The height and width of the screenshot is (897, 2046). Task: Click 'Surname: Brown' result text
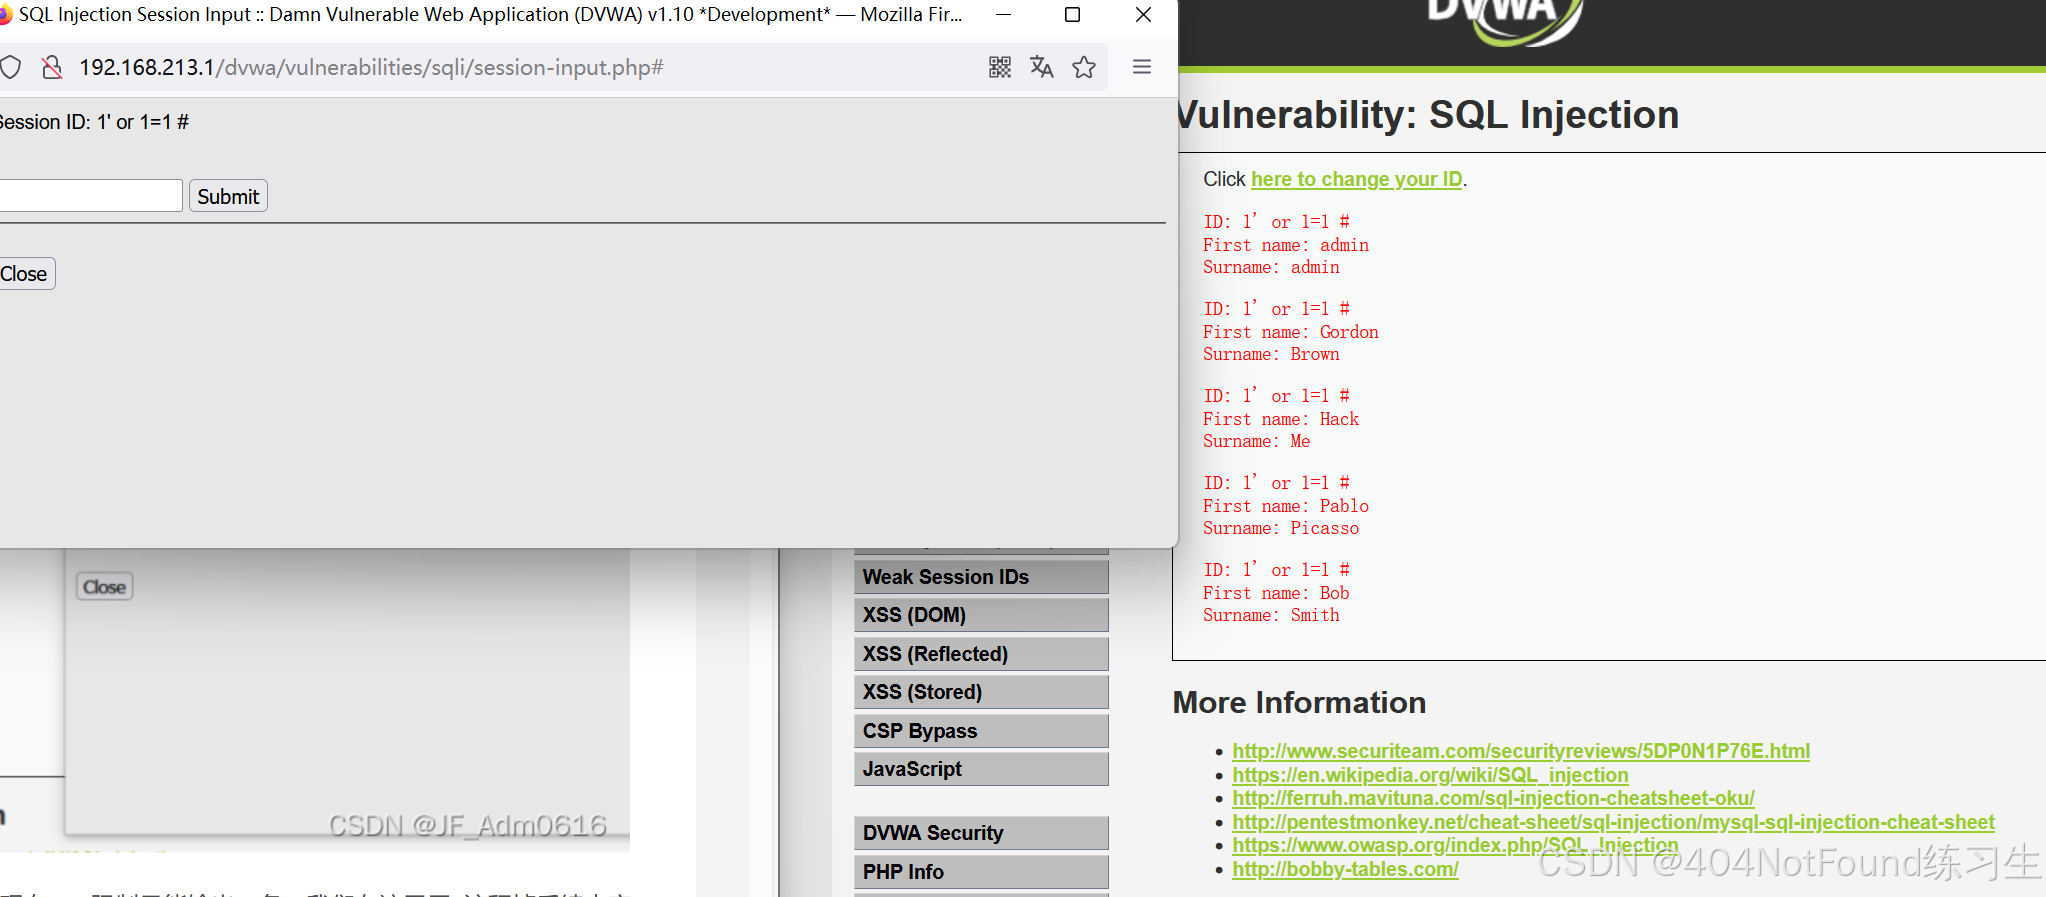(x=1271, y=354)
